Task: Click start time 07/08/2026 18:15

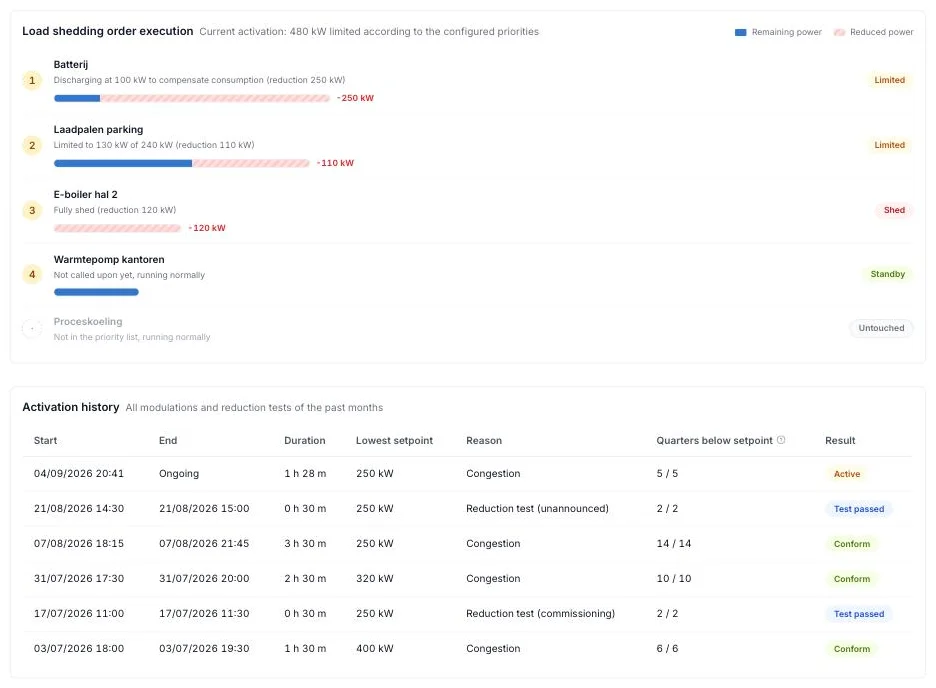Action: point(79,544)
